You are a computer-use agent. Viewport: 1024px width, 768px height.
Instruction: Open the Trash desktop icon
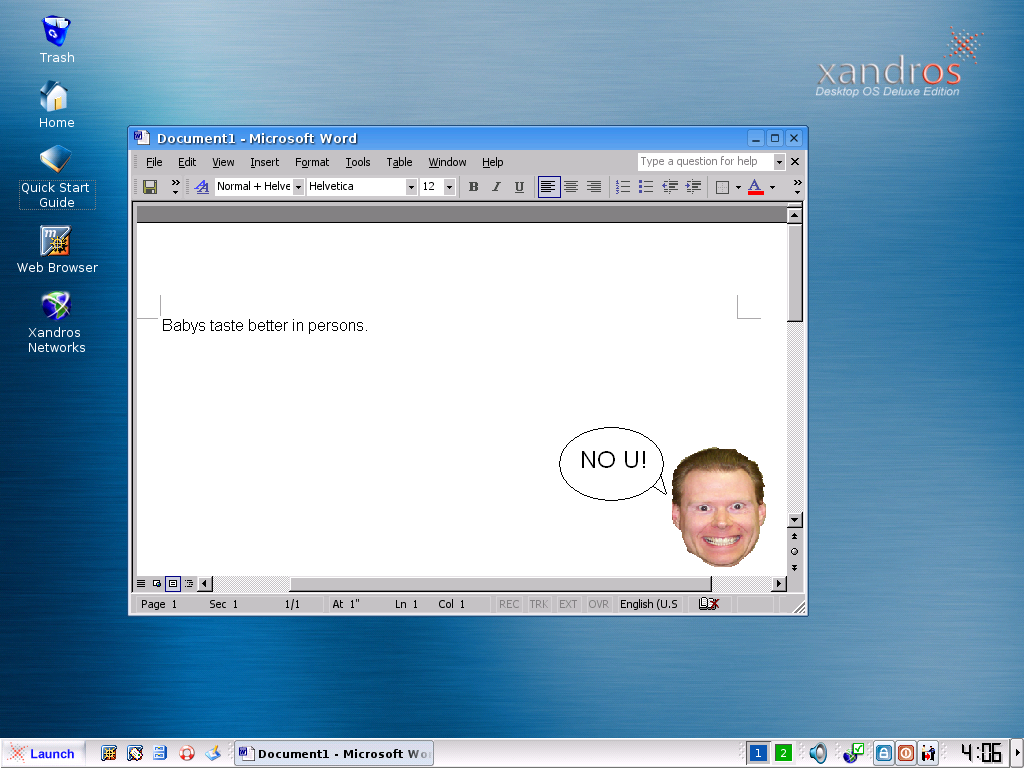point(56,40)
